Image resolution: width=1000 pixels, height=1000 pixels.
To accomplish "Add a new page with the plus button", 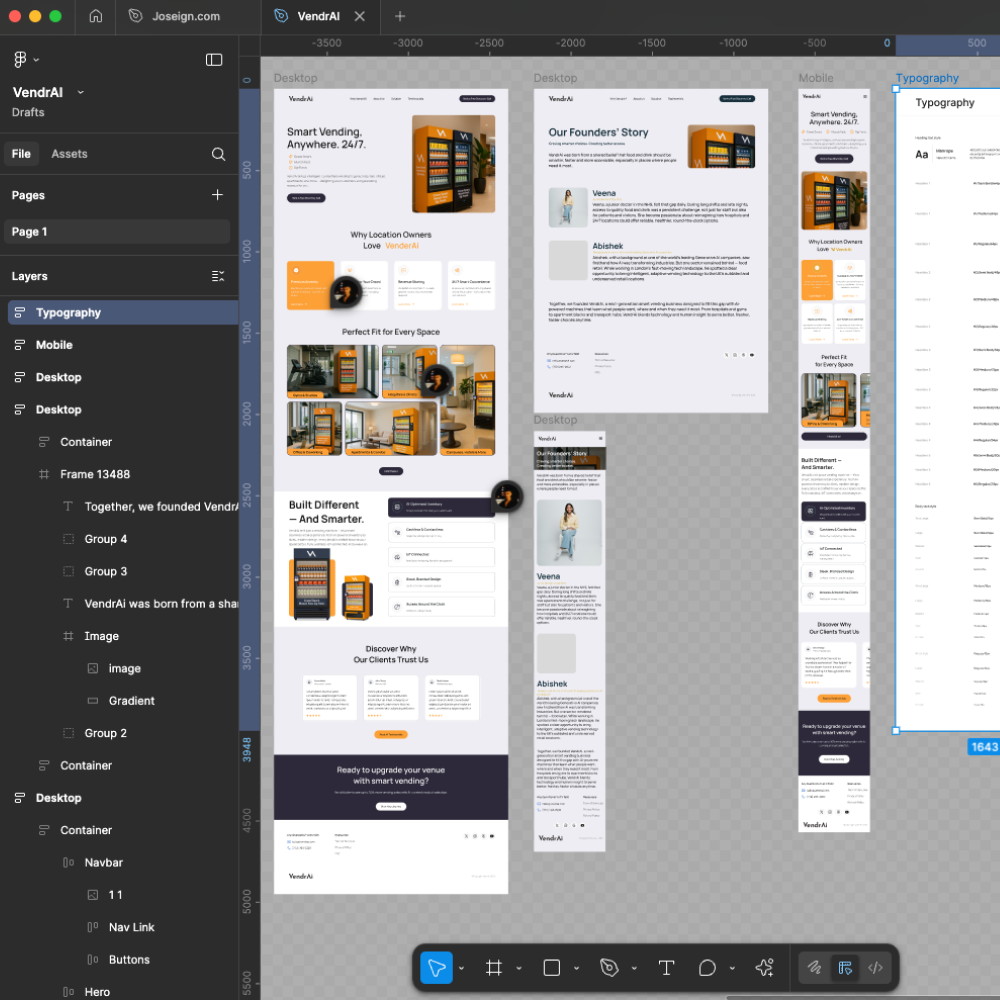I will pos(217,195).
